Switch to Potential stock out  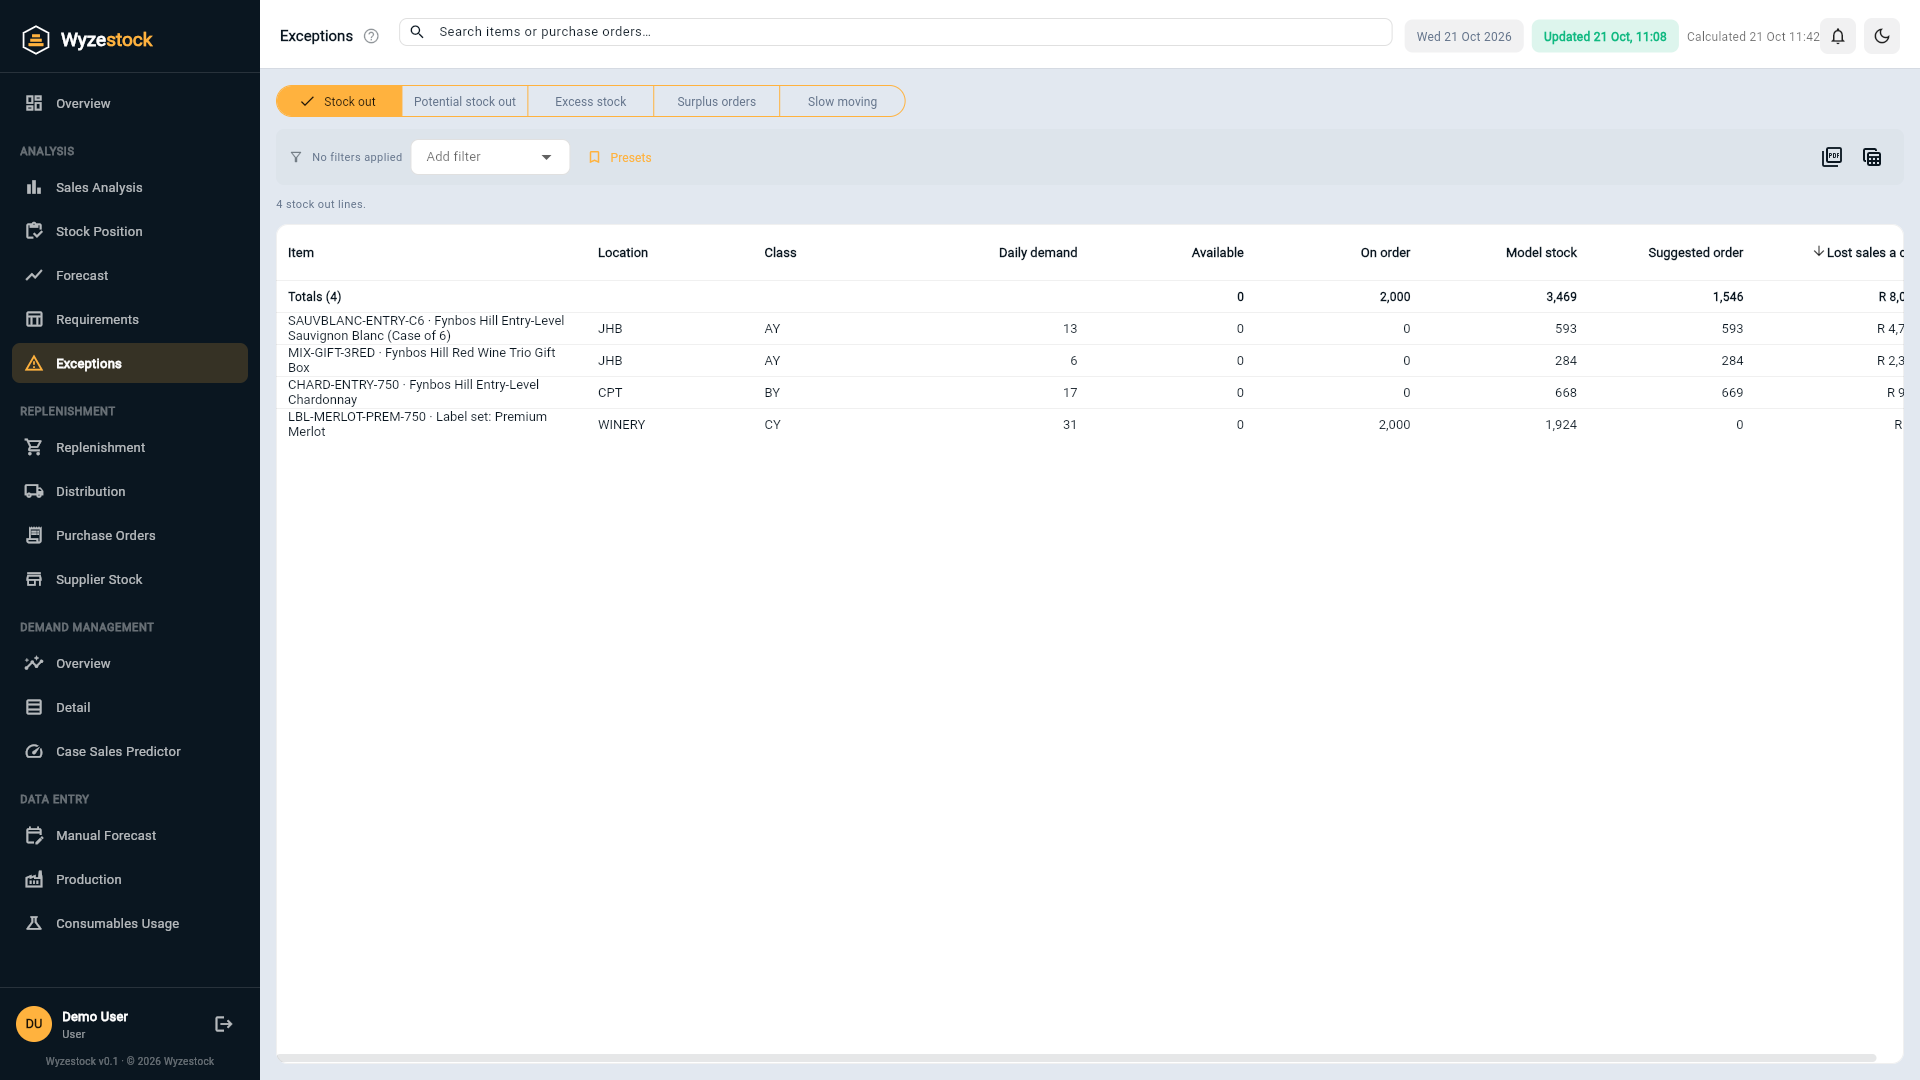[465, 101]
